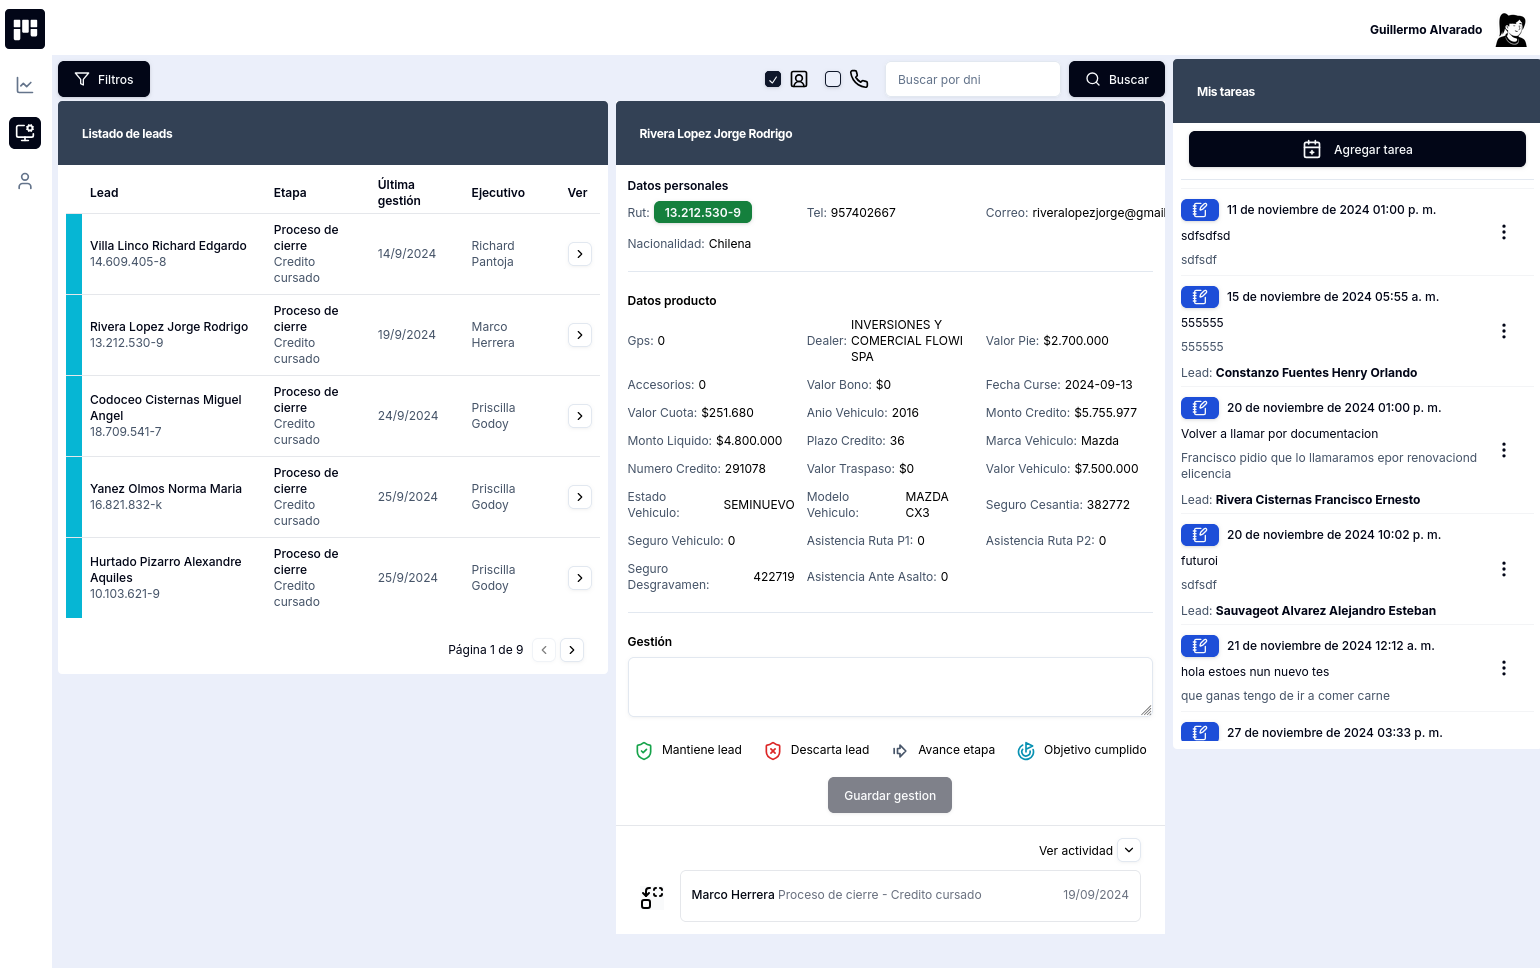Select 'Descarta lead' action
The height and width of the screenshot is (968, 1540).
[x=816, y=750]
